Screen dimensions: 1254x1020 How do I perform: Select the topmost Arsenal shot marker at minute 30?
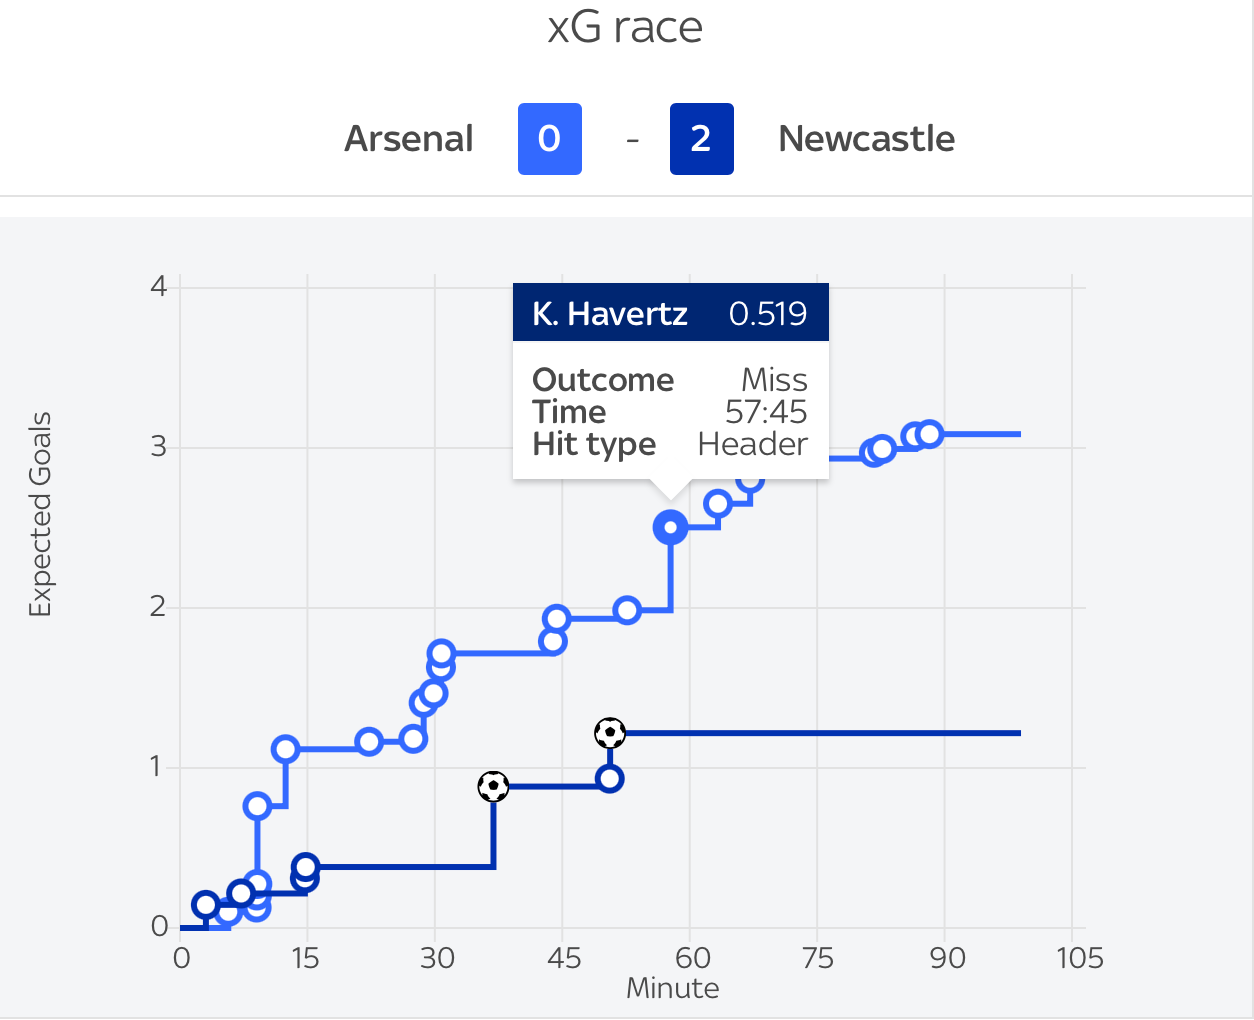442,654
